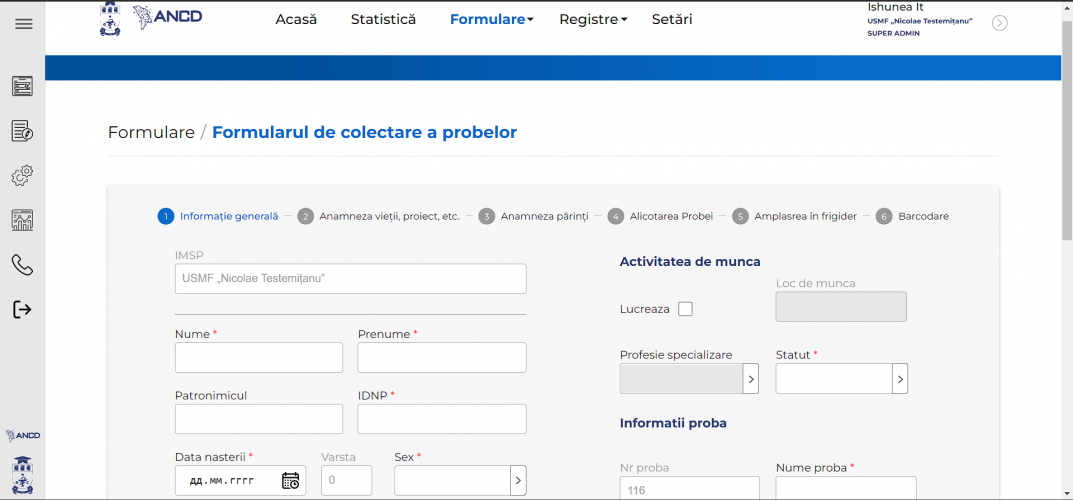Click the 'Informatii proba' heading
1073x500 pixels.
pyautogui.click(x=673, y=423)
